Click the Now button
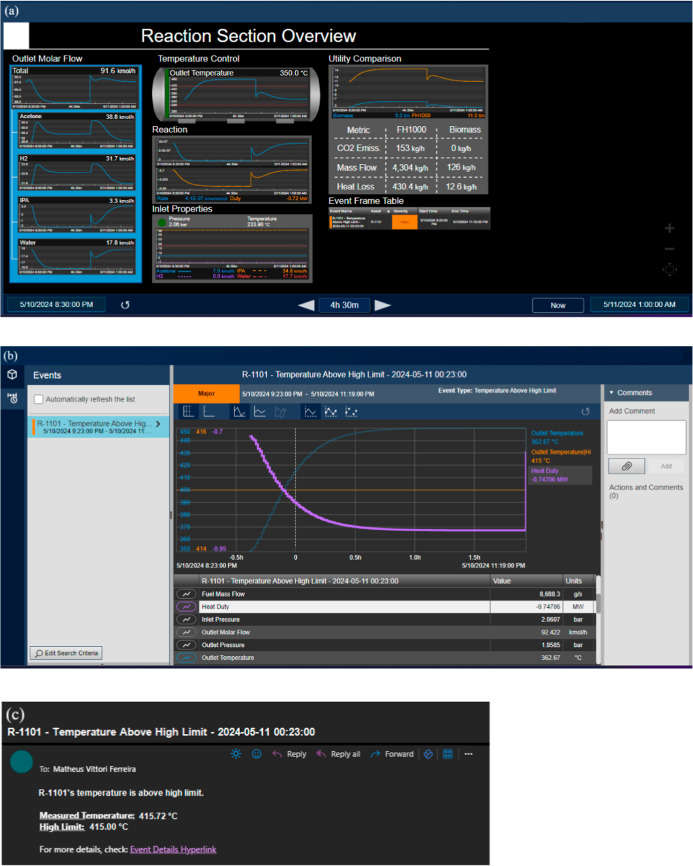Screen dimensions: 693x866 (558, 305)
